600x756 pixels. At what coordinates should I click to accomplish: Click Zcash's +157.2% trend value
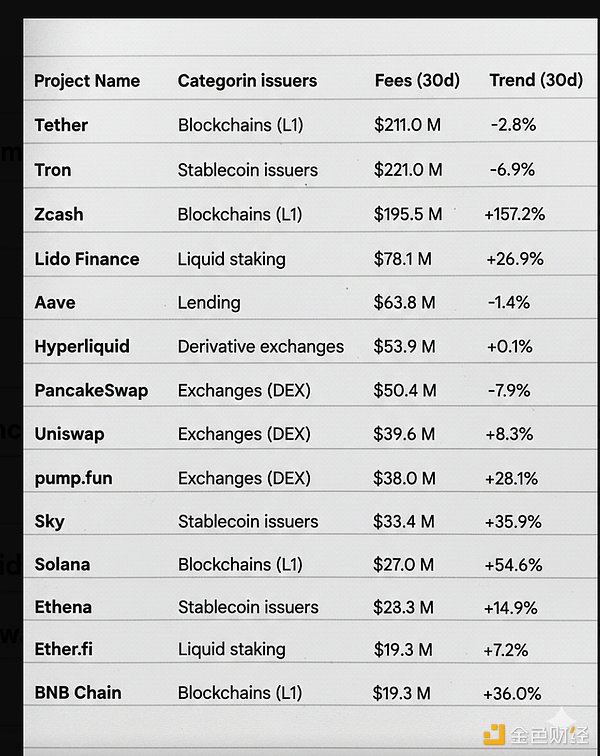pyautogui.click(x=514, y=214)
